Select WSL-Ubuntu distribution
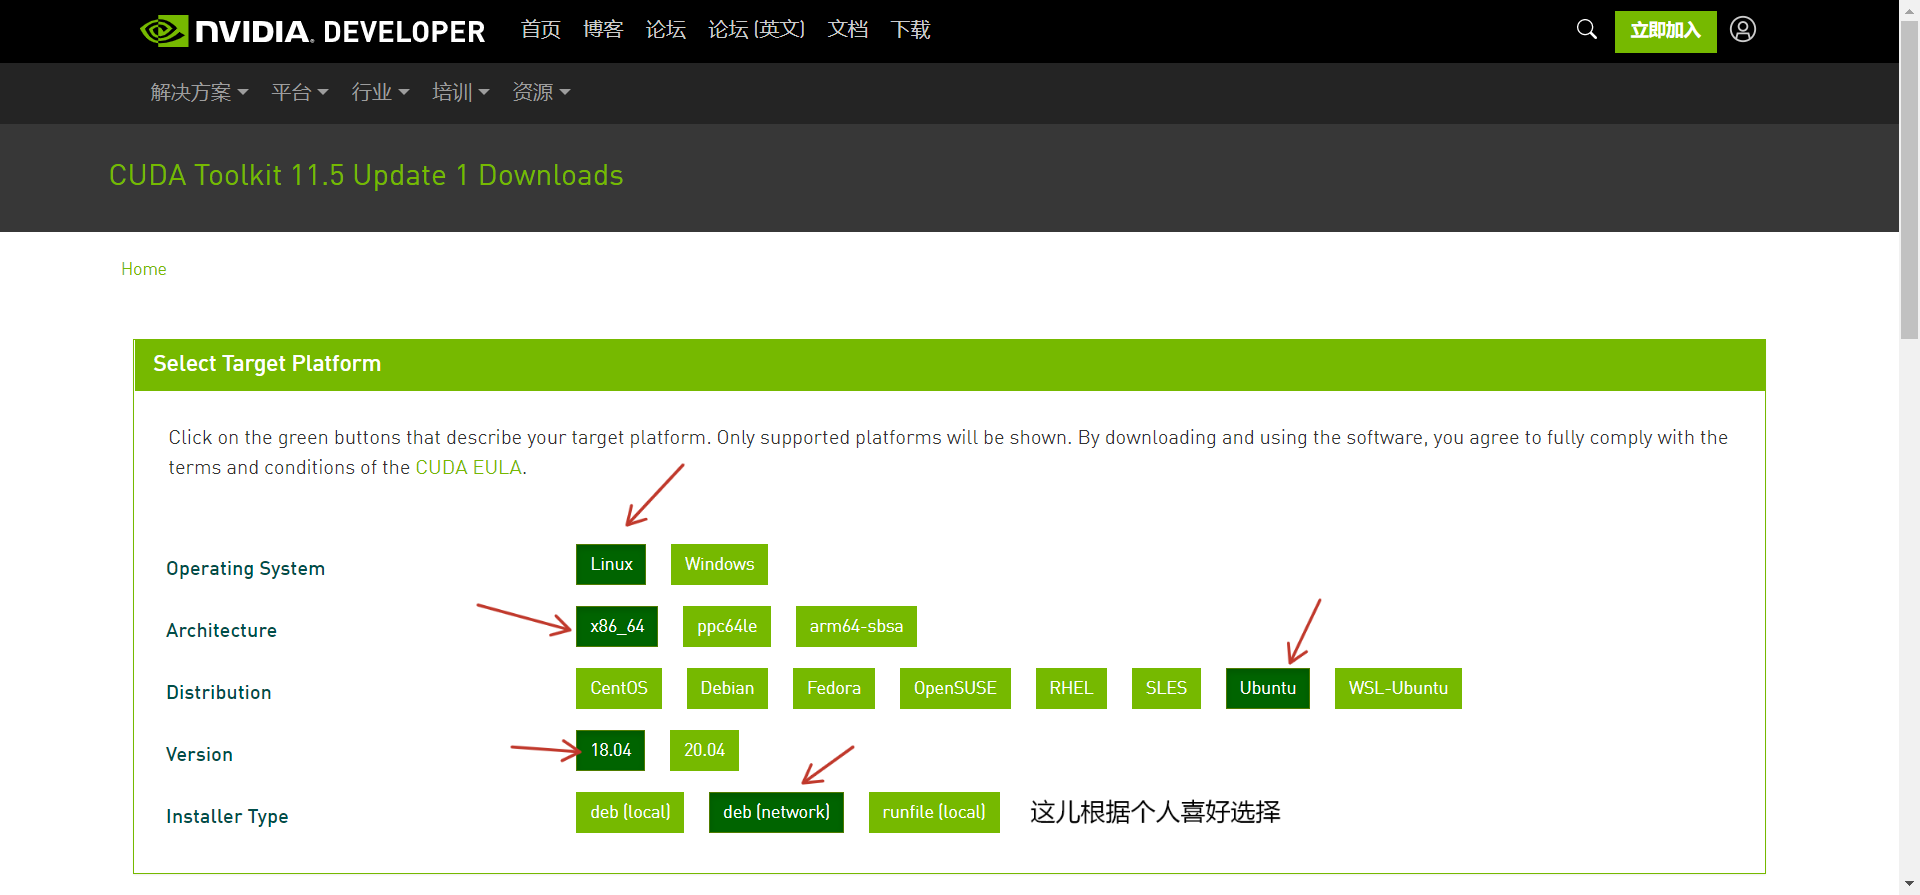The width and height of the screenshot is (1920, 895). click(1398, 688)
